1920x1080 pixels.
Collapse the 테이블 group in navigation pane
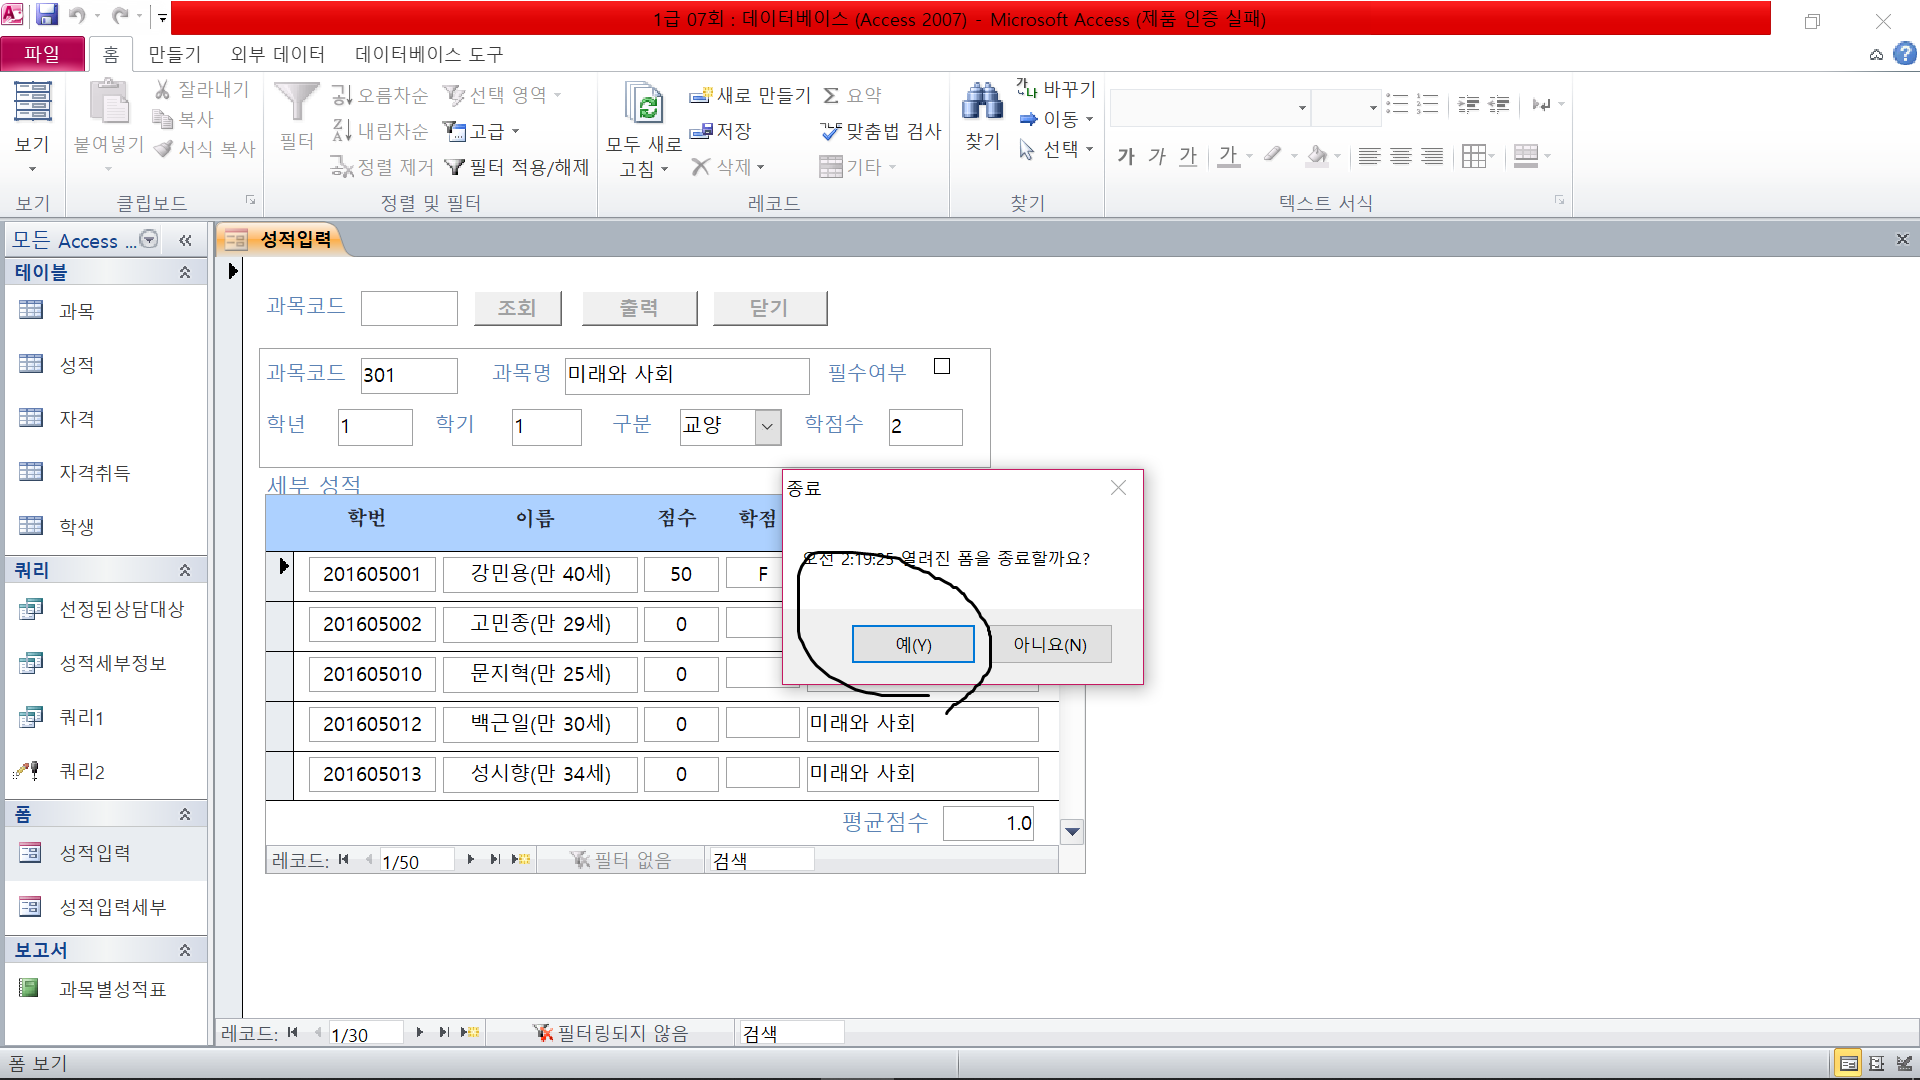pos(185,272)
